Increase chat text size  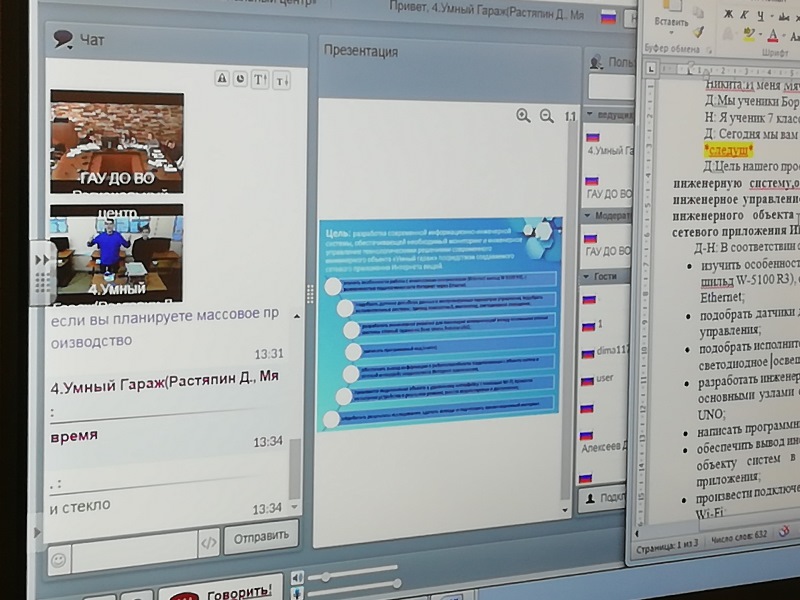point(260,78)
